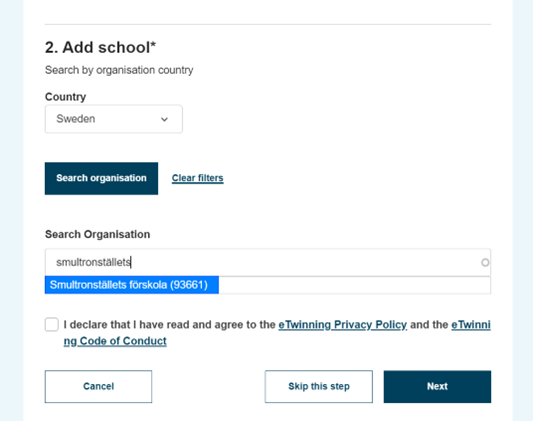This screenshot has width=533, height=421.
Task: Tick the privacy policy declaration checkbox
Action: click(x=52, y=324)
